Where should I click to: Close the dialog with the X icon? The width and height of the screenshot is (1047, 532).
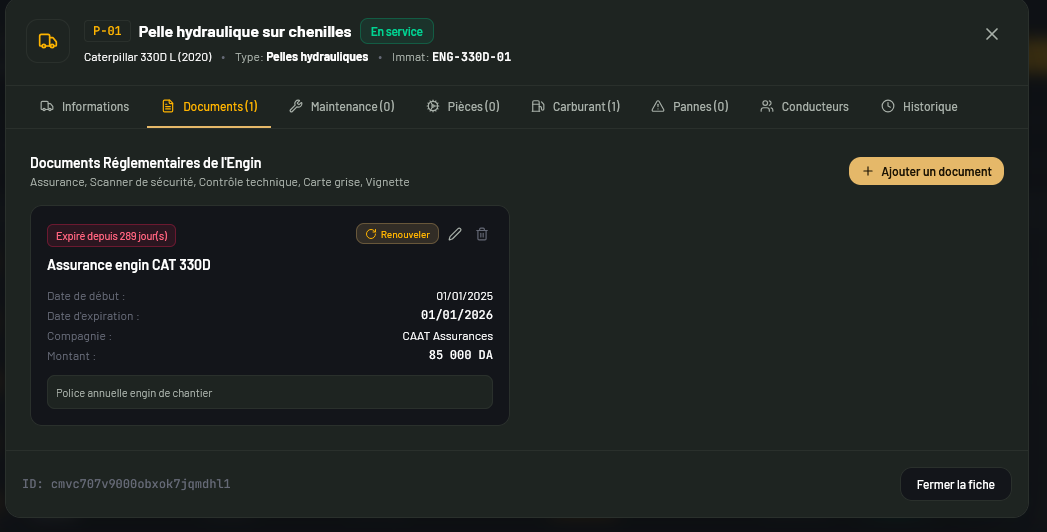tap(992, 34)
